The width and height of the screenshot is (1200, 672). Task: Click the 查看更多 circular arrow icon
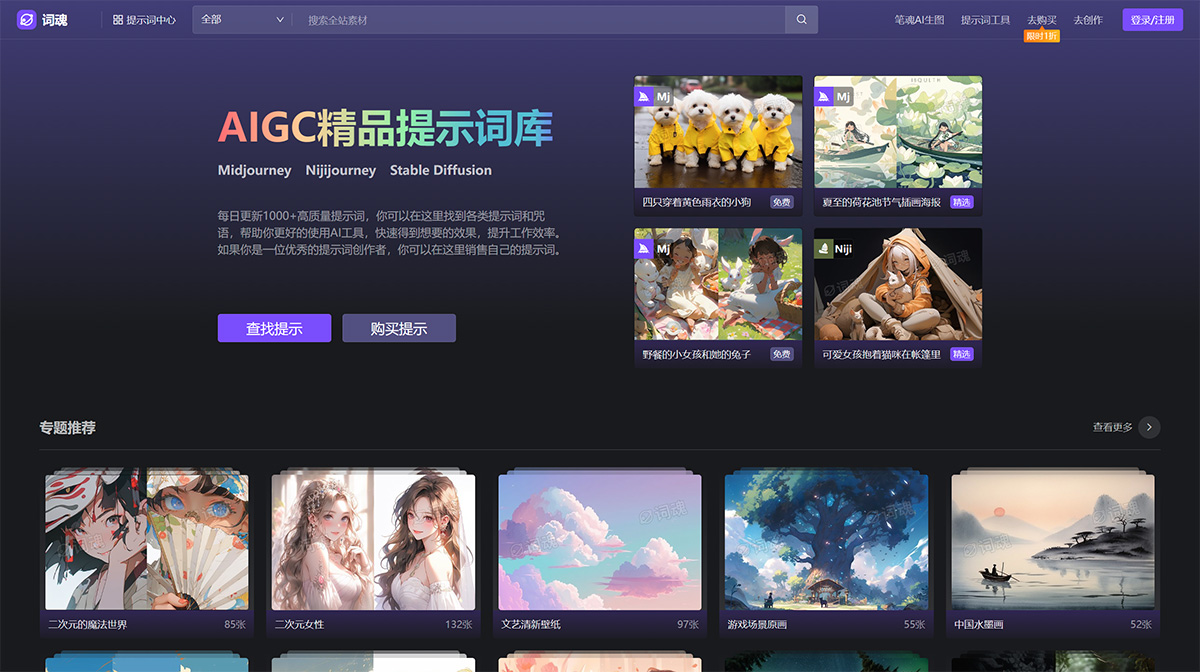[x=1148, y=427]
